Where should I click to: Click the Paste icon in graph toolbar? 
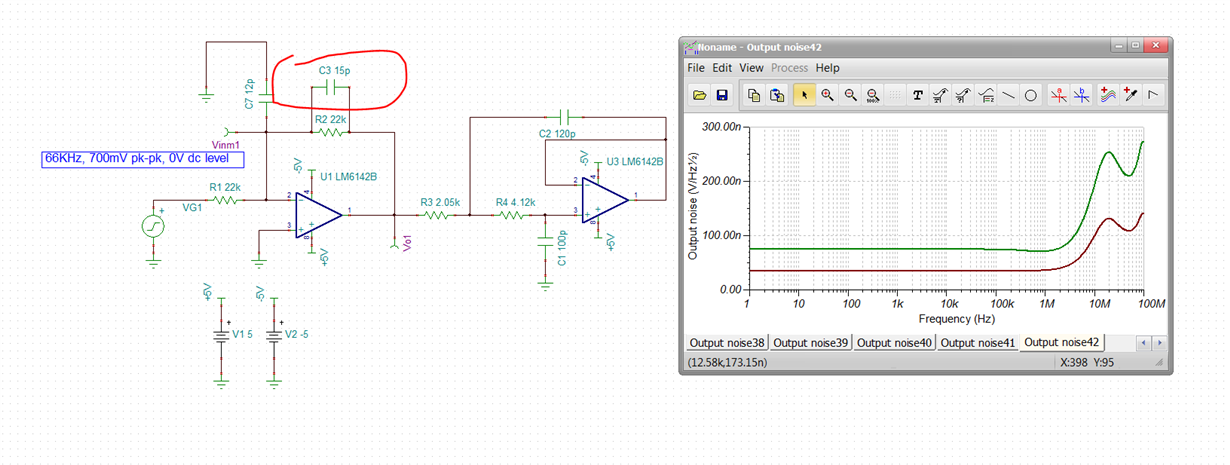tap(777, 95)
